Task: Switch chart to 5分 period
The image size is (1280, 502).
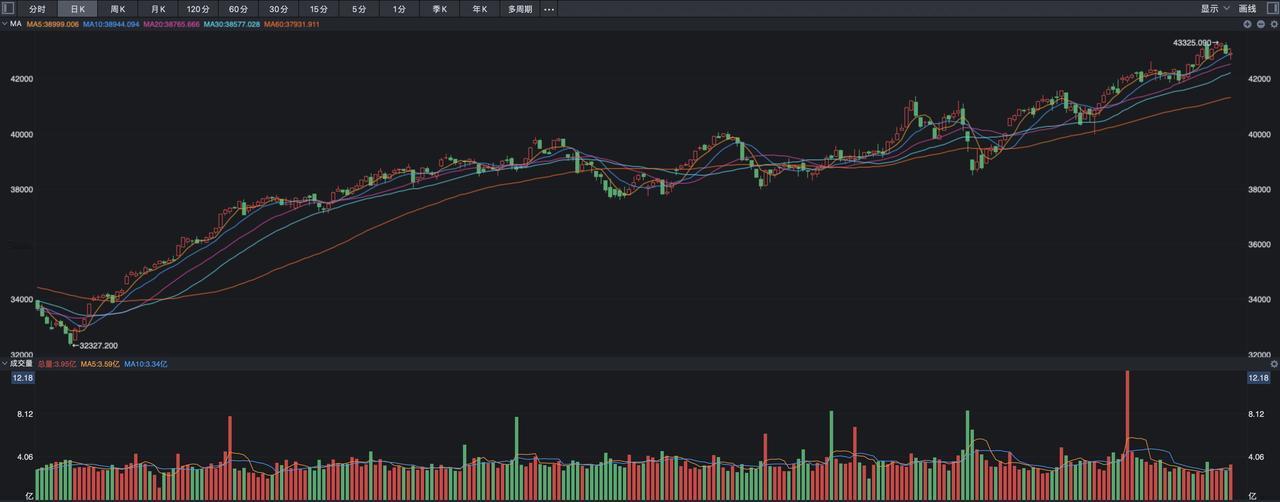Action: 359,9
